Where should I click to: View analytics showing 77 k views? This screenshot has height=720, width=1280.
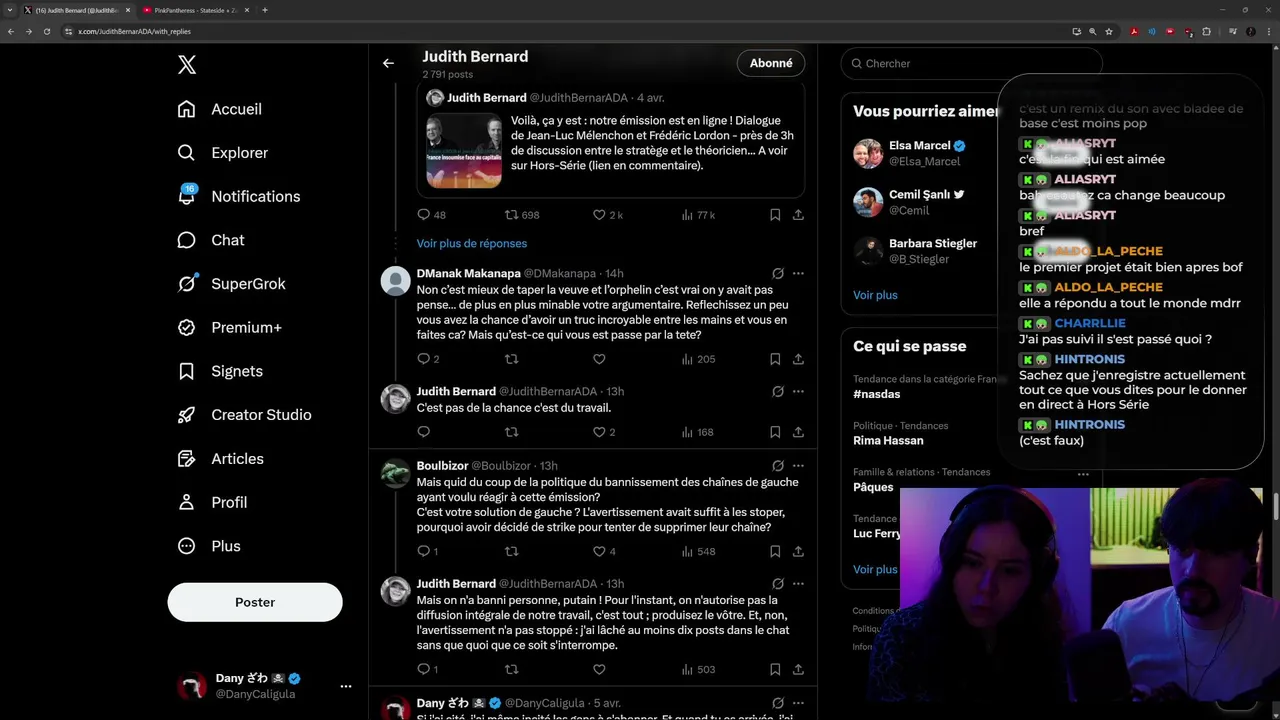point(698,215)
